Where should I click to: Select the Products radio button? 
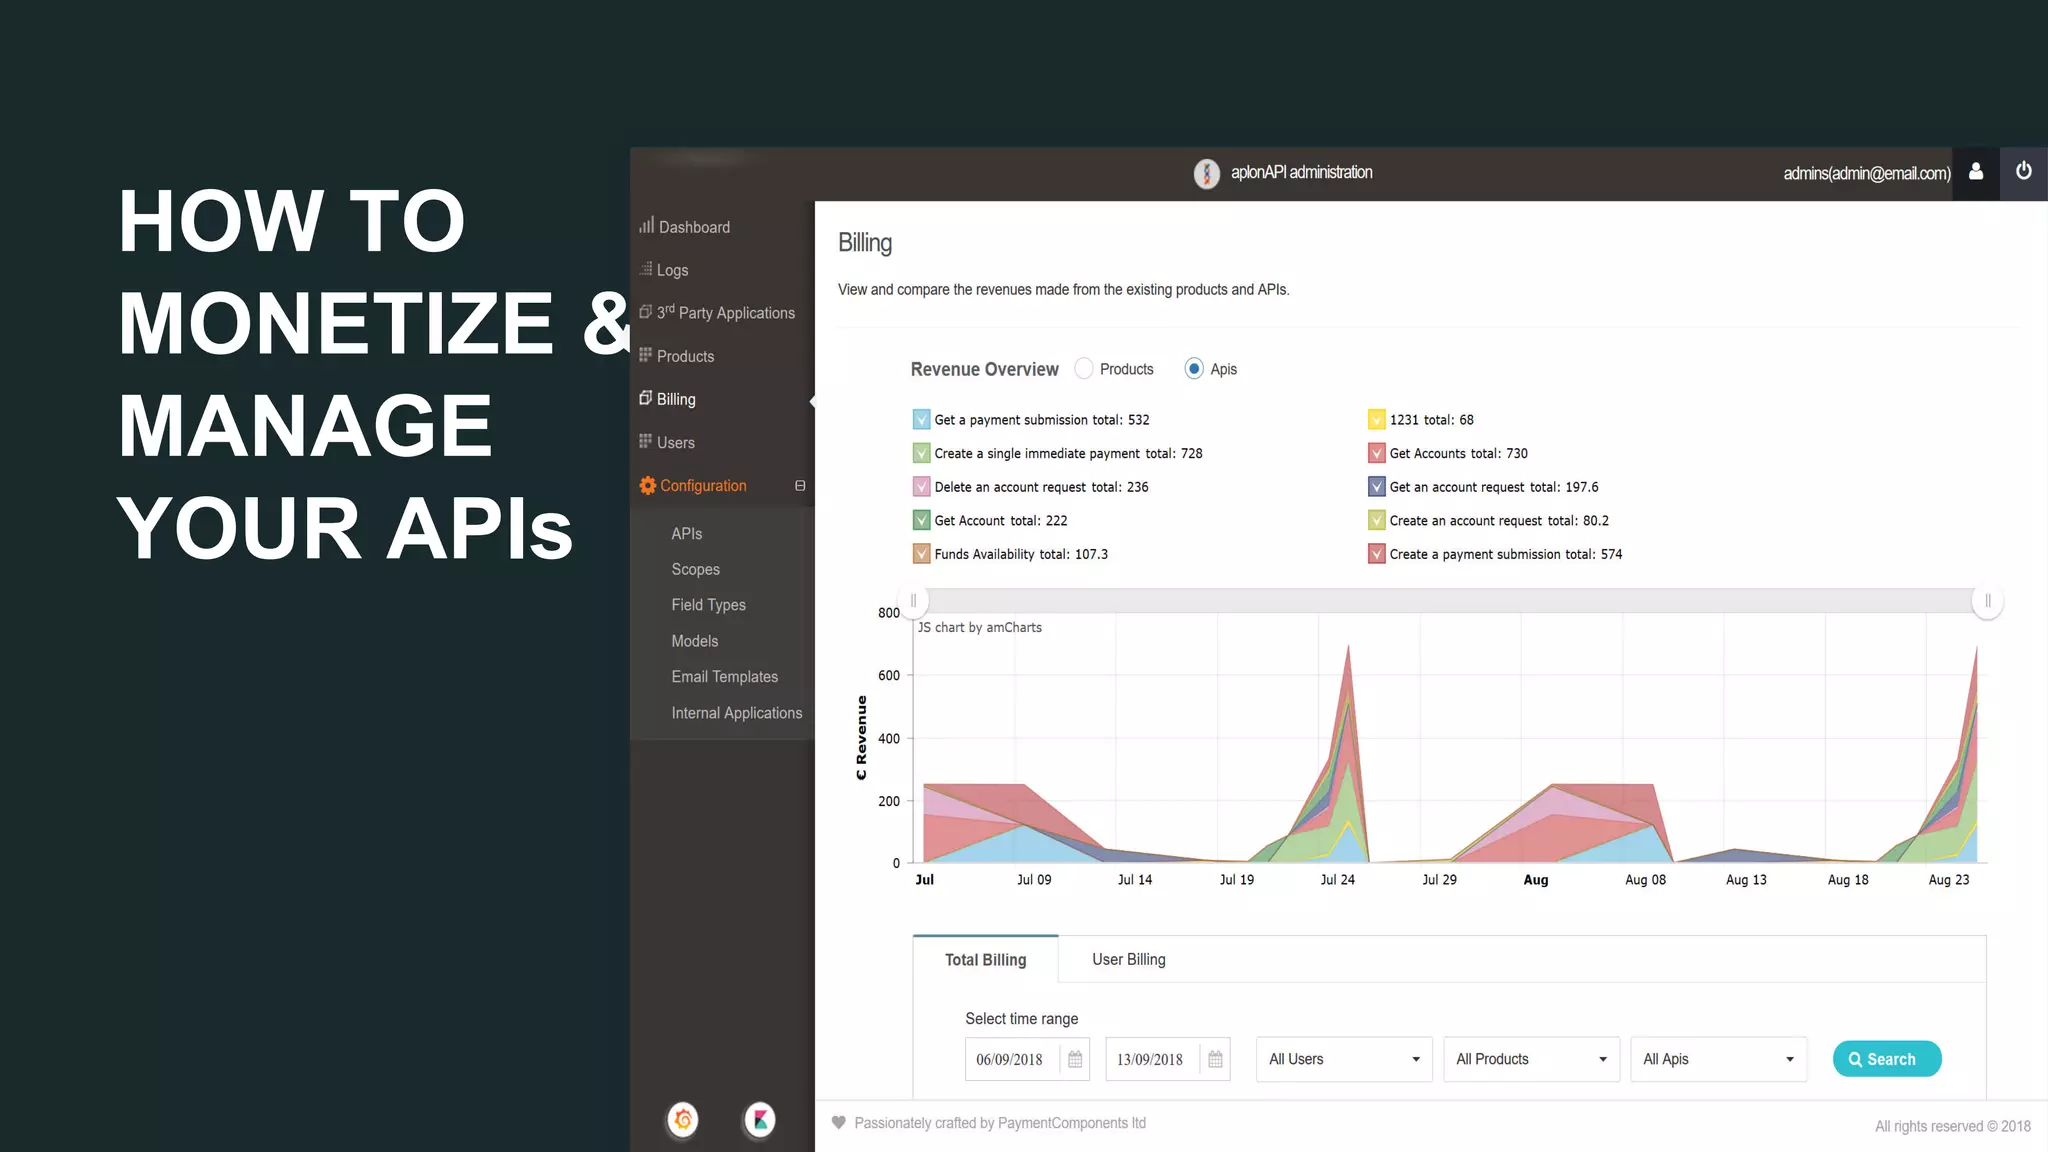1084,369
